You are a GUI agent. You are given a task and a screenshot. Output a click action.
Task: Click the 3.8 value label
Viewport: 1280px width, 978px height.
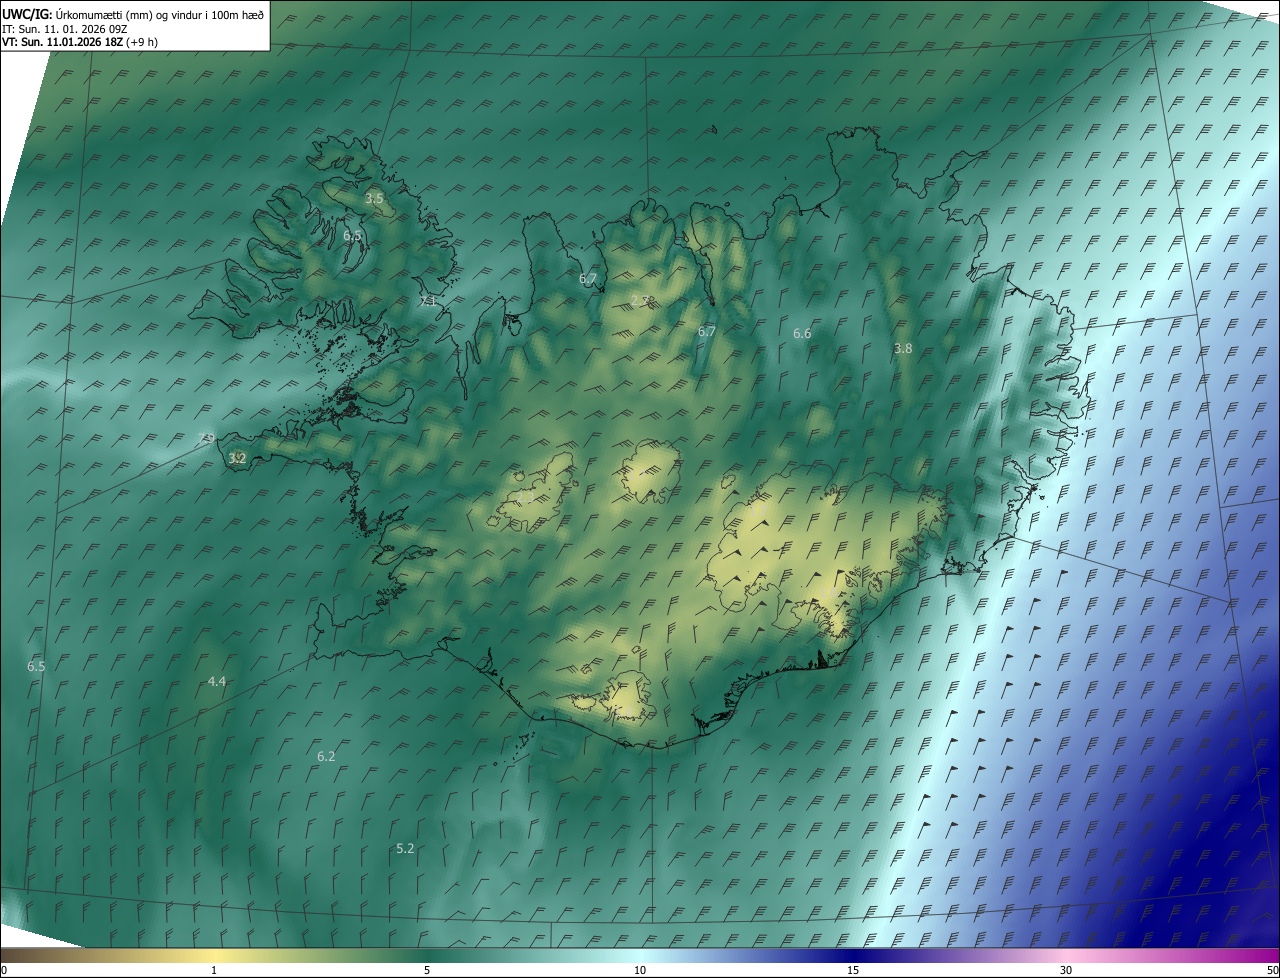click(903, 349)
